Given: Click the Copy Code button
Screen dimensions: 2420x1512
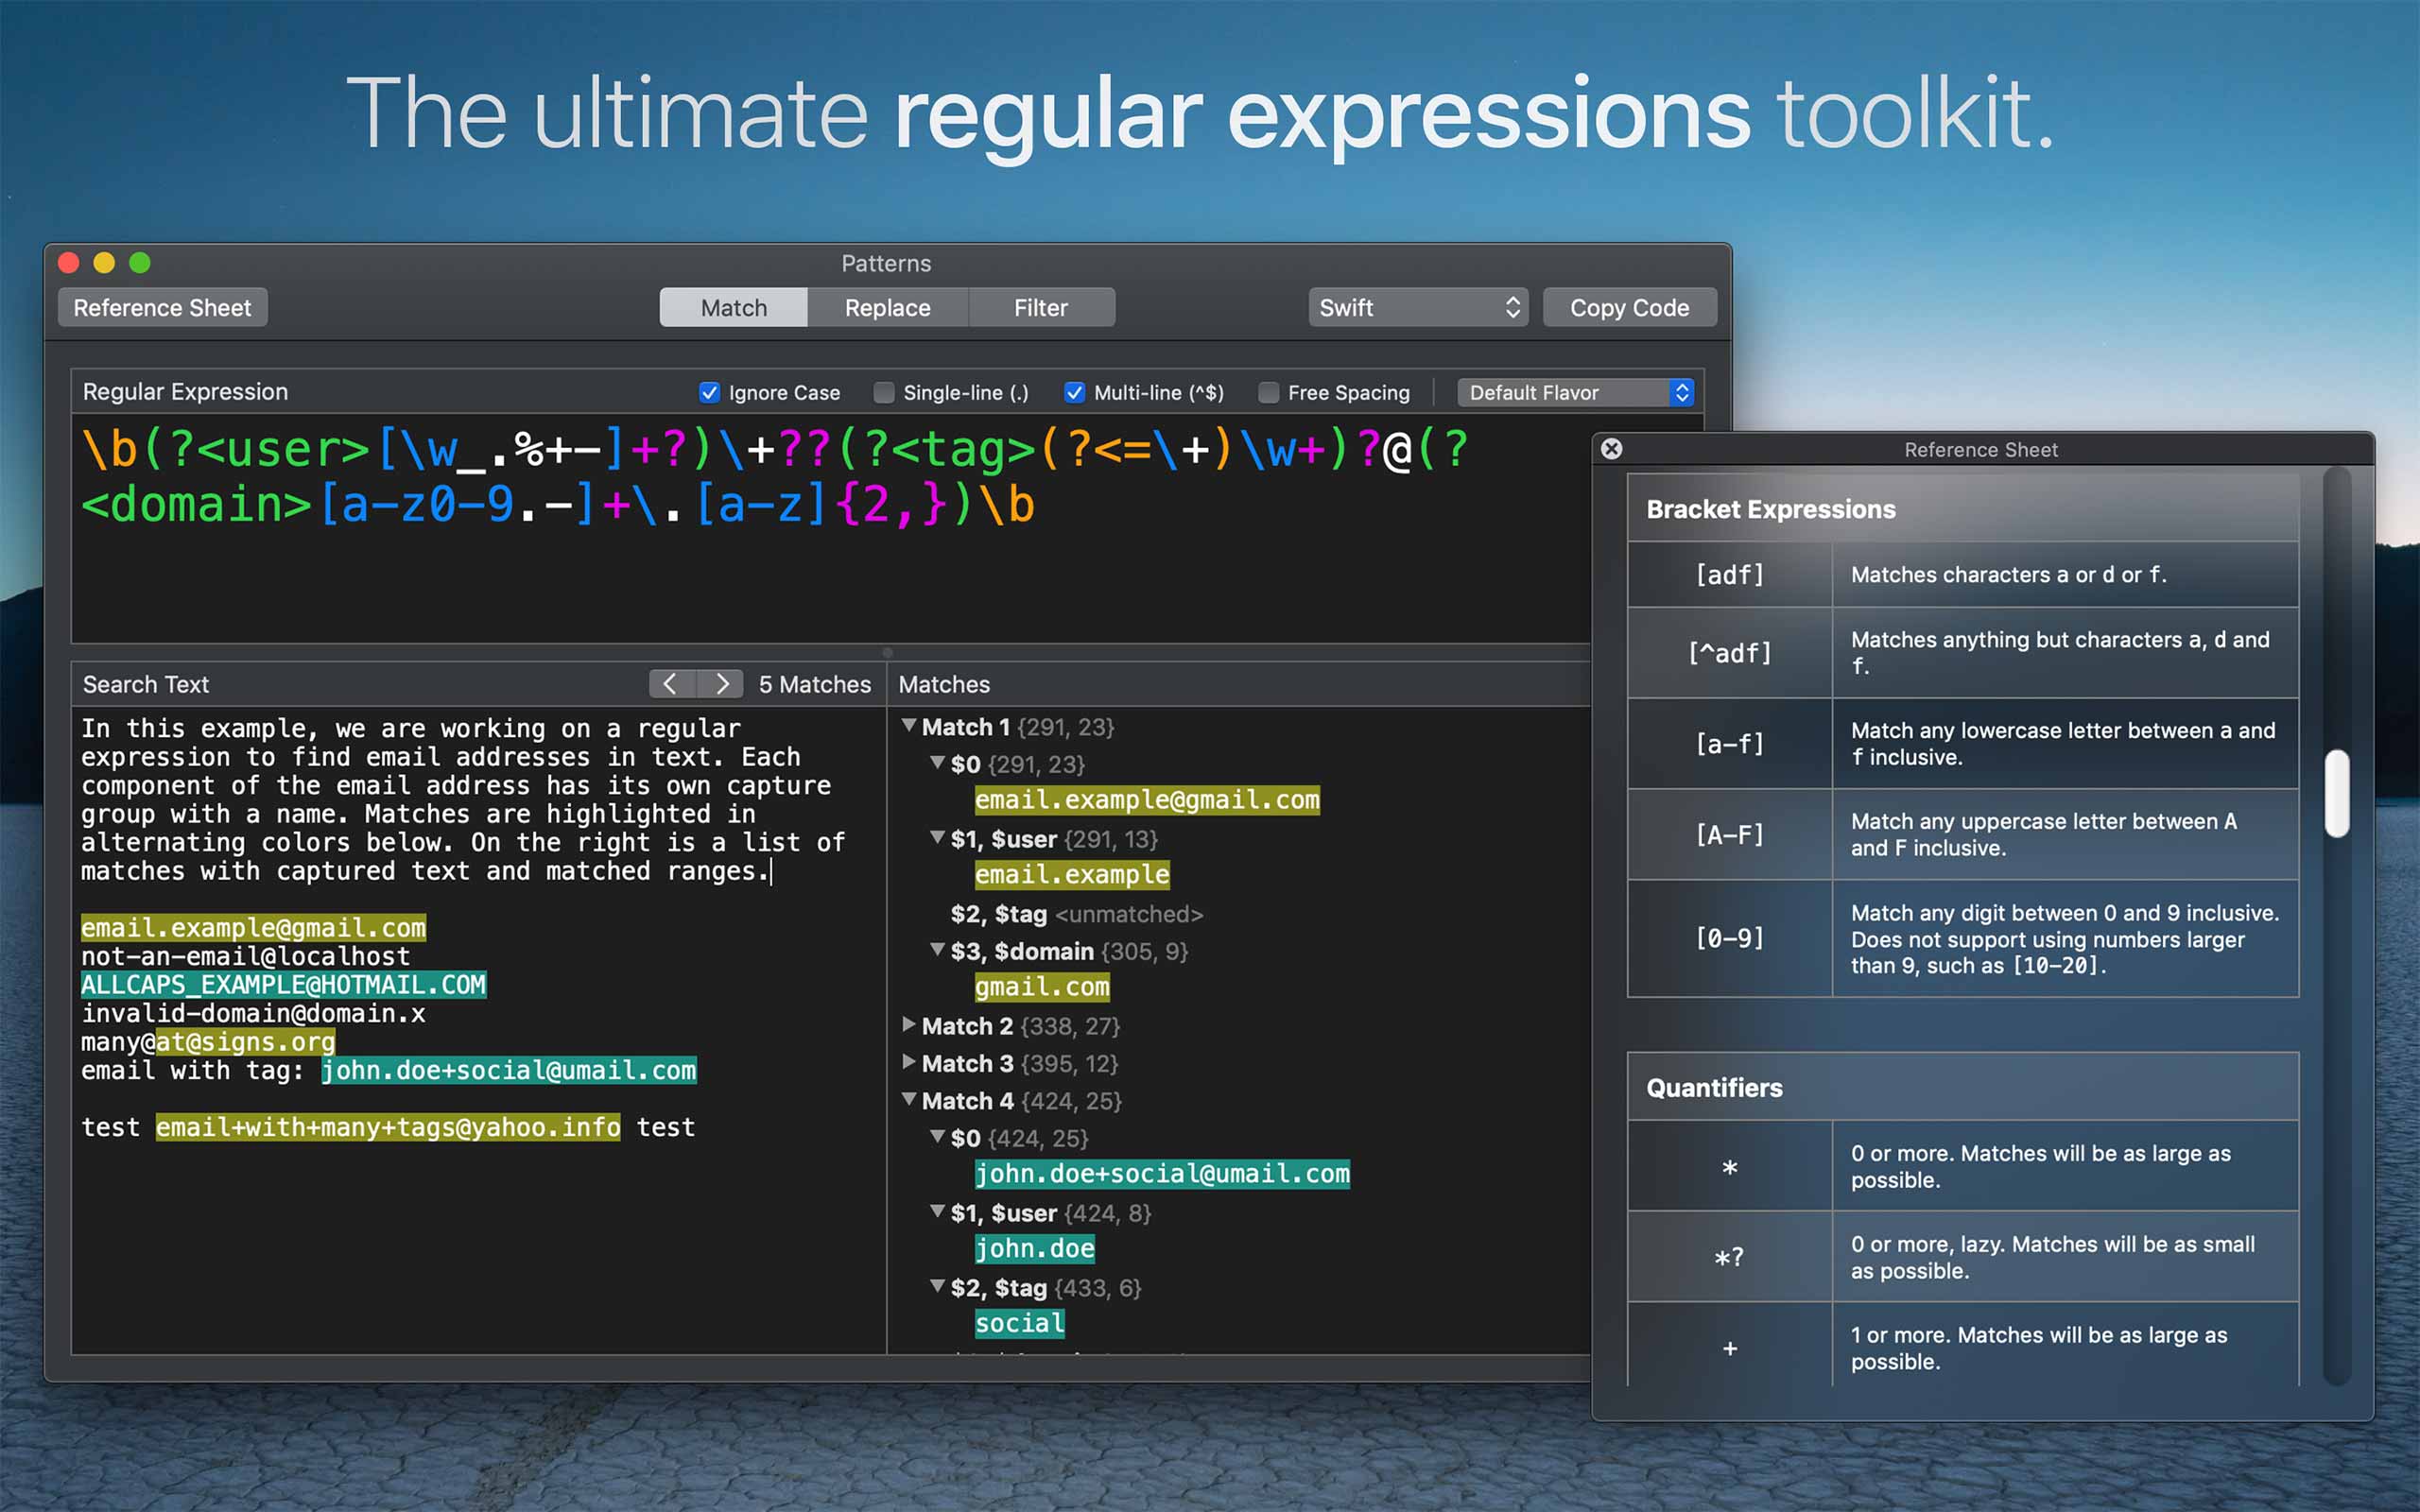Looking at the screenshot, I should point(1629,308).
